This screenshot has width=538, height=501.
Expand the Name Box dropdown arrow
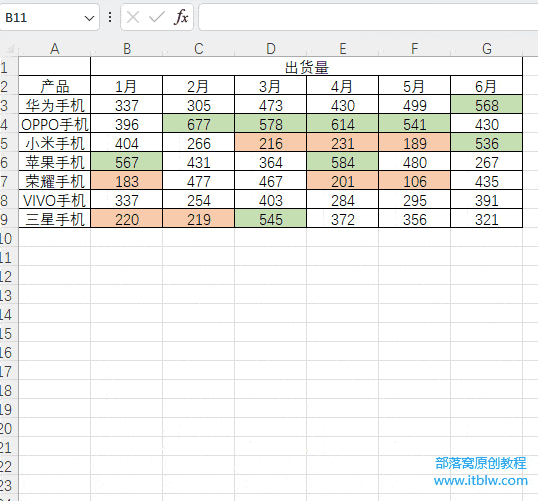(90, 18)
